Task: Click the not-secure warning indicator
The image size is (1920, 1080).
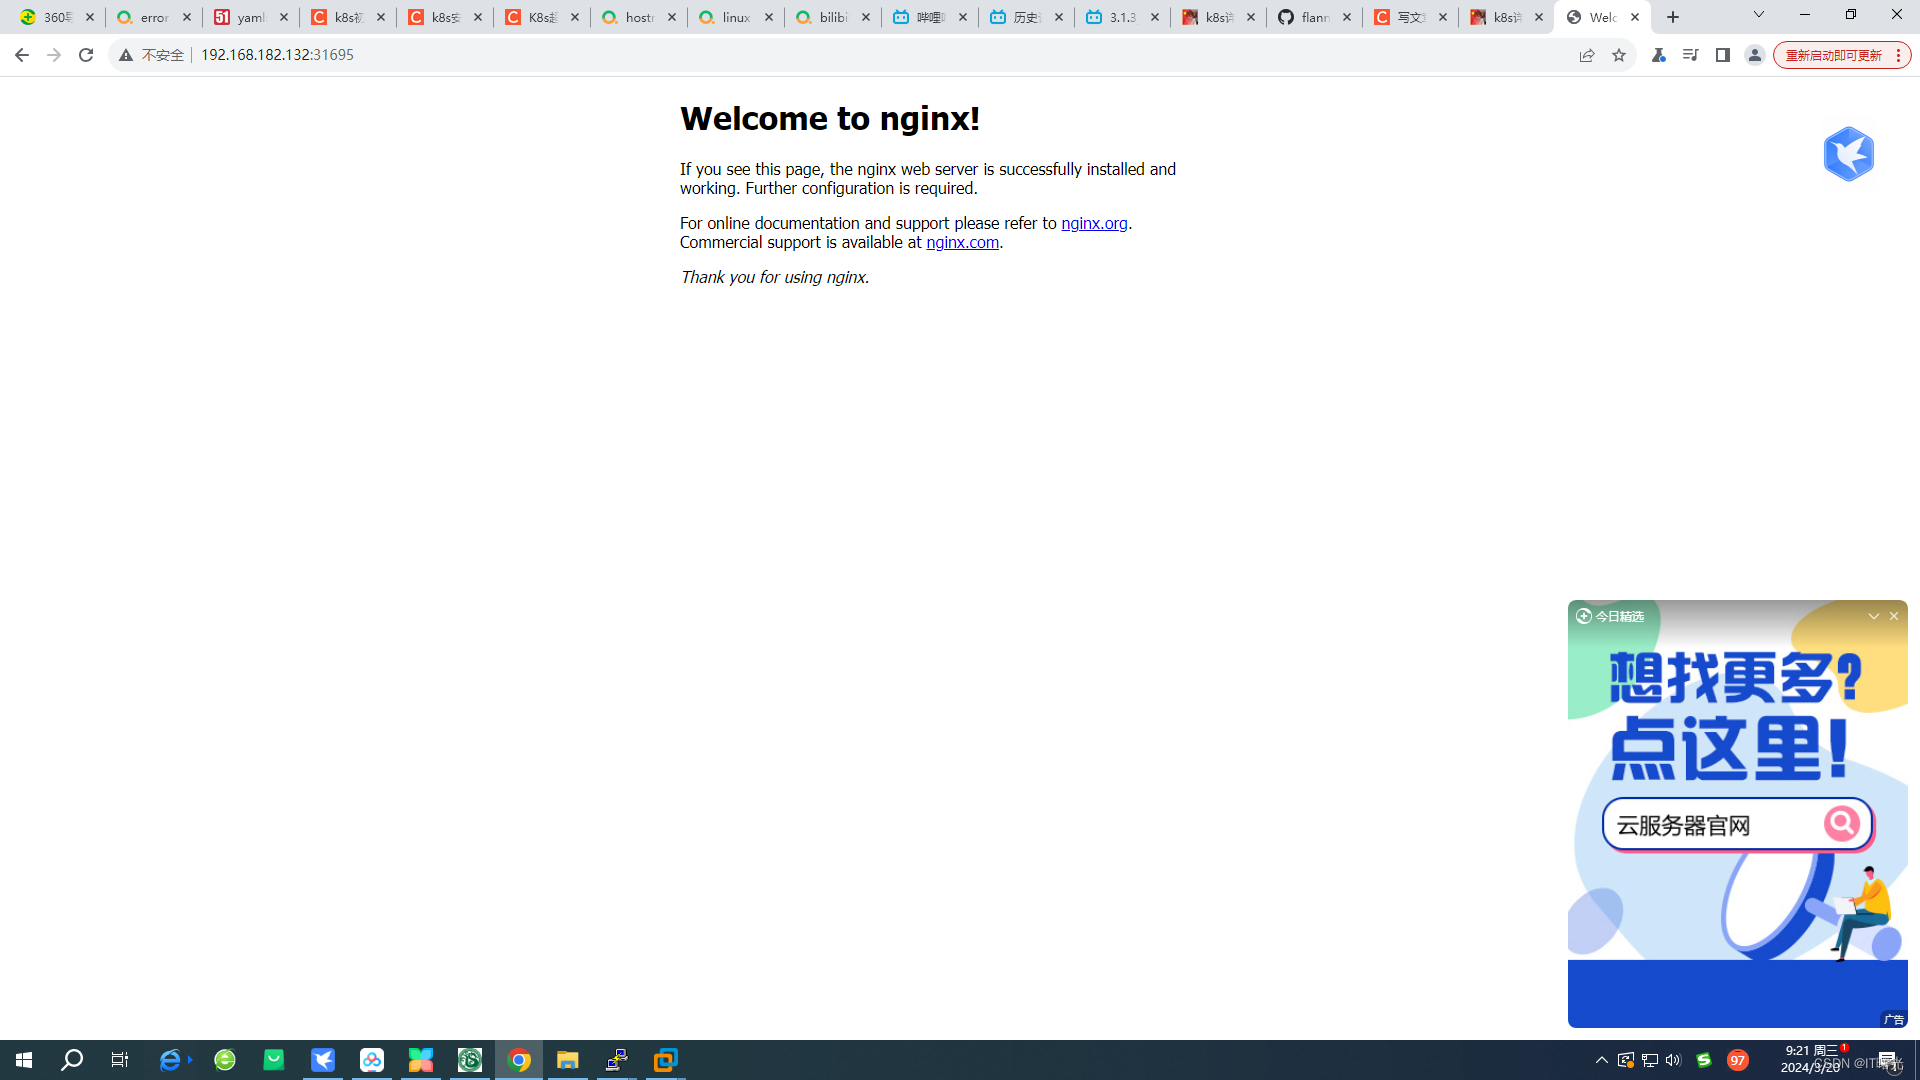Action: [152, 55]
